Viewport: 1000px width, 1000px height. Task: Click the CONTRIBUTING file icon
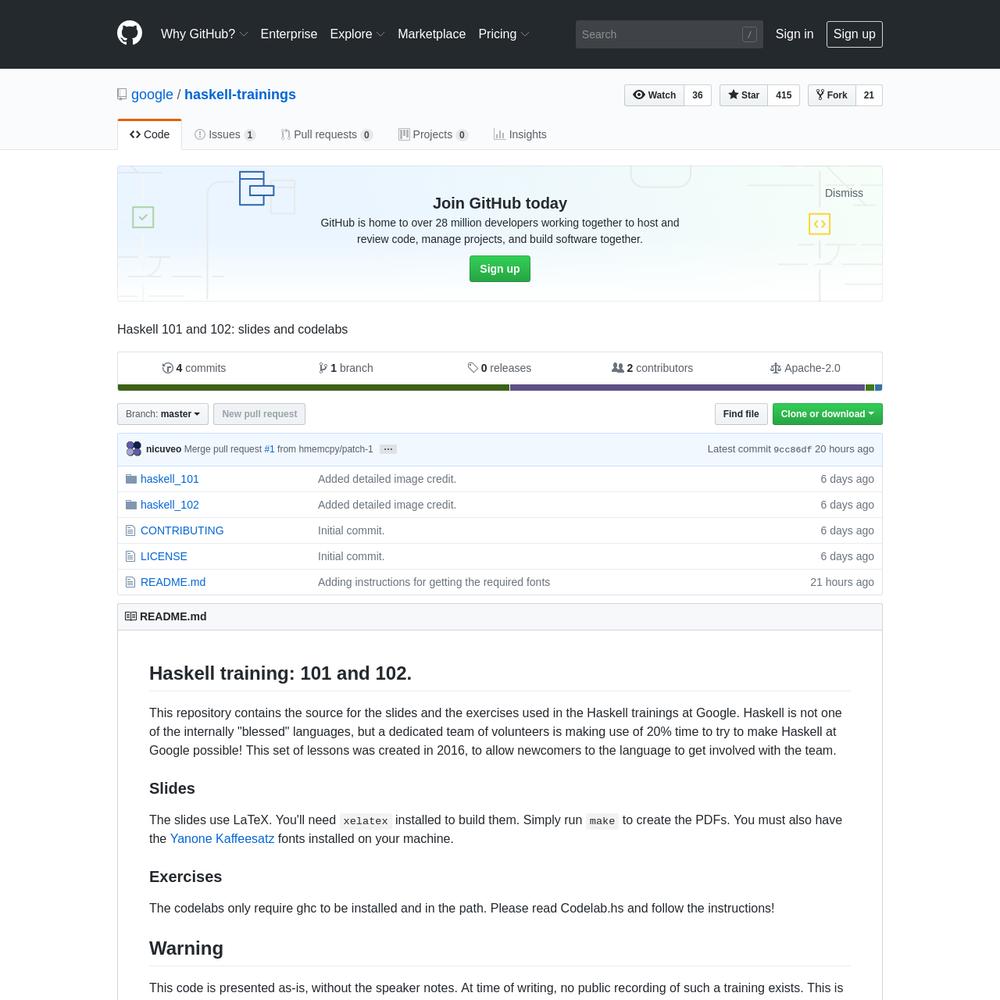tap(131, 531)
